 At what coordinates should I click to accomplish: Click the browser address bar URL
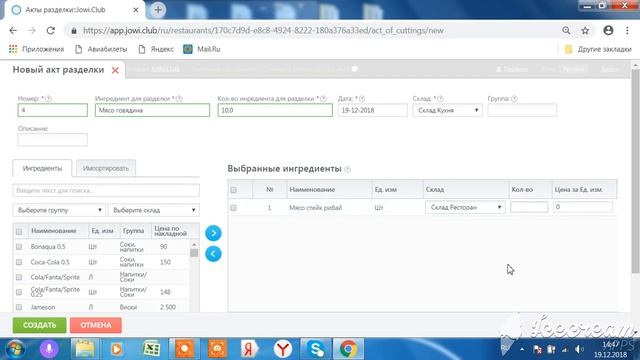pyautogui.click(x=263, y=31)
